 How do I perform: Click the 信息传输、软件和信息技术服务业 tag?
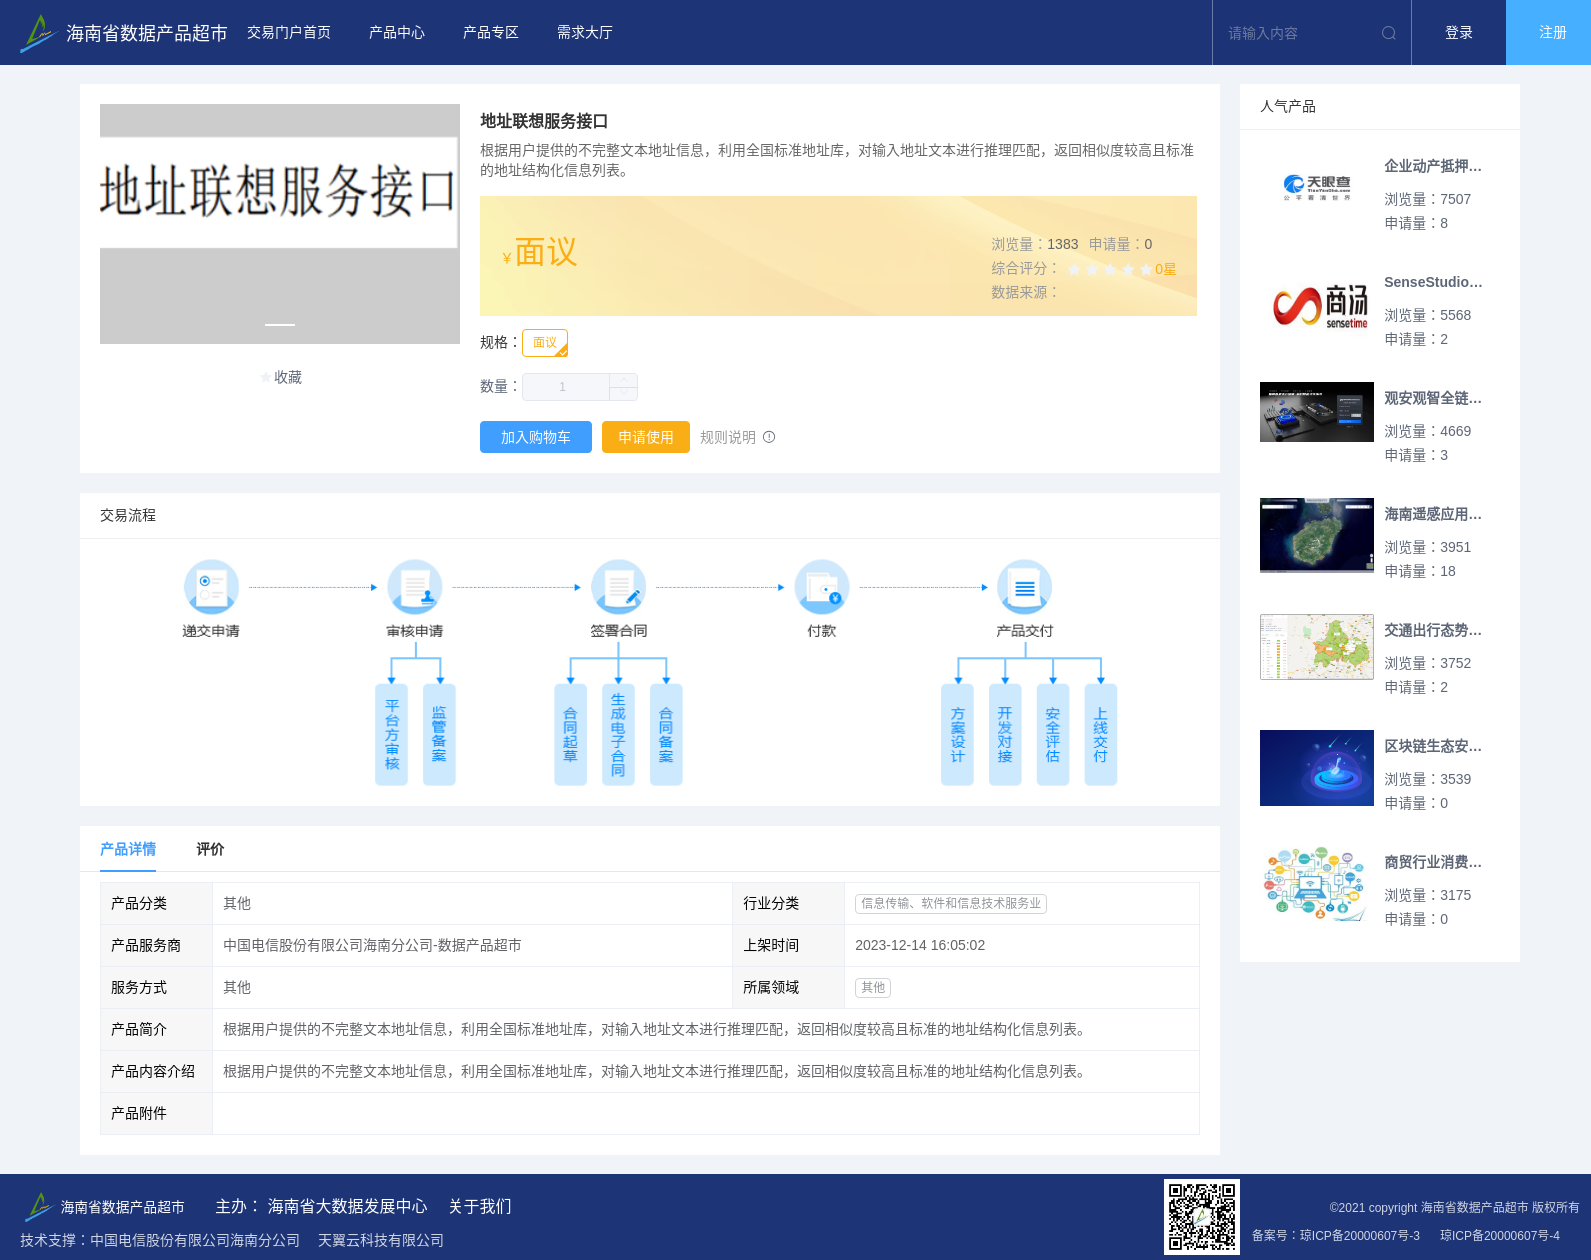point(951,903)
